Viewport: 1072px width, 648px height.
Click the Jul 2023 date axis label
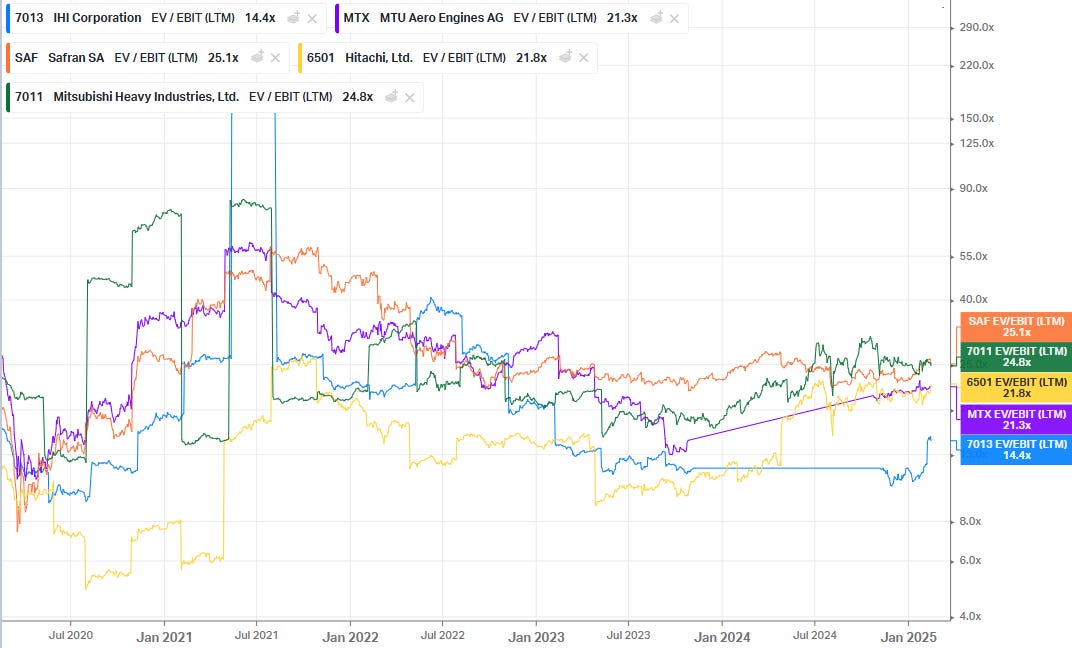pos(628,635)
